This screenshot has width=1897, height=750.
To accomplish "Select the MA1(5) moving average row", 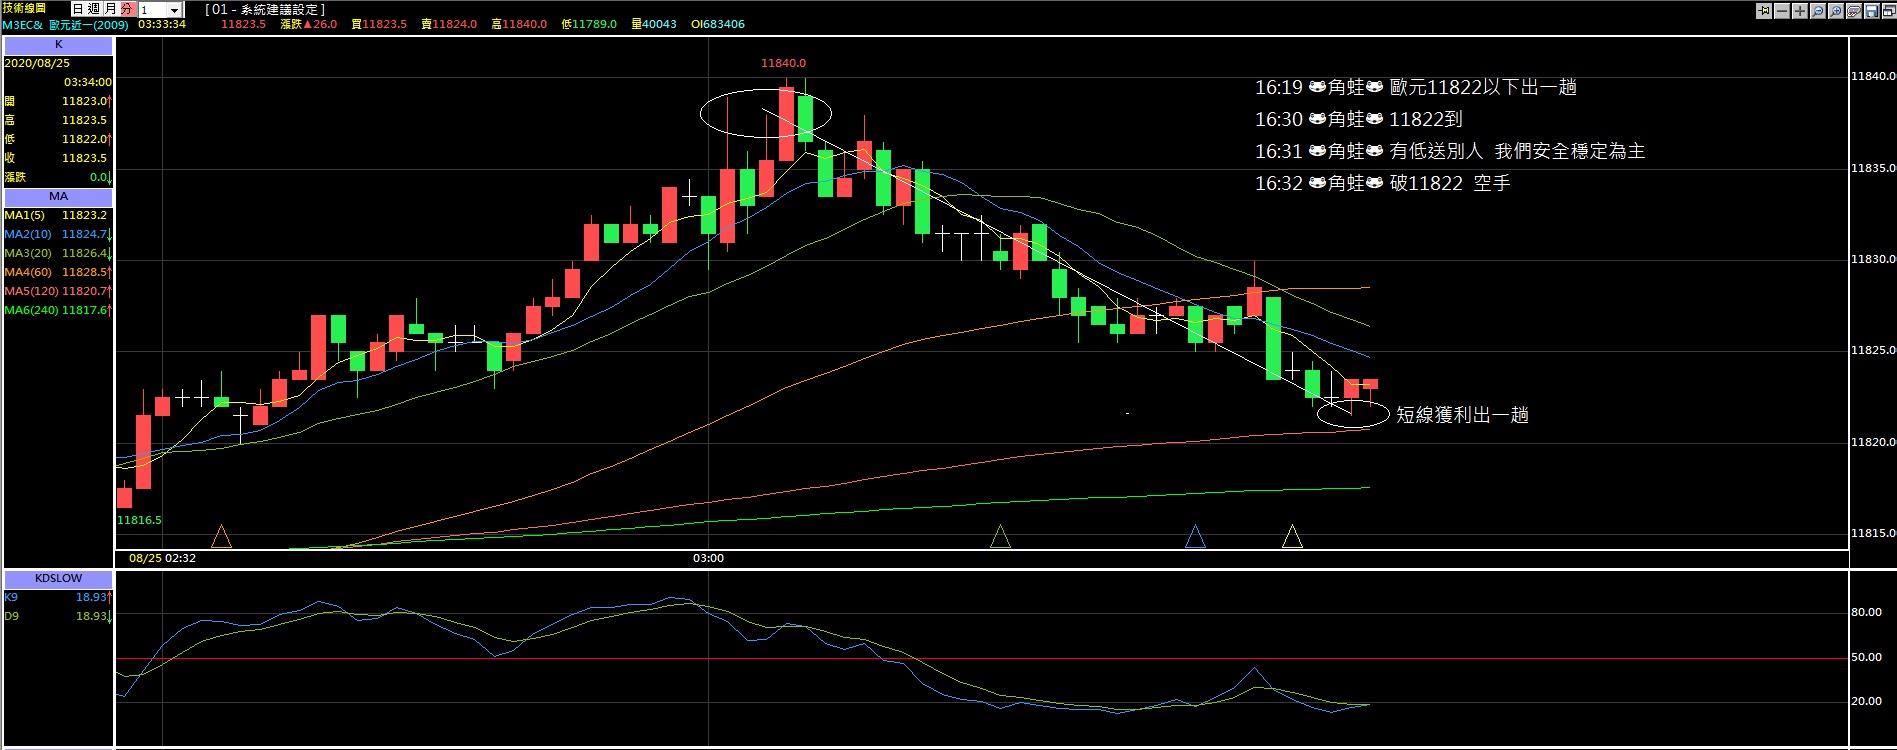I will pyautogui.click(x=58, y=215).
